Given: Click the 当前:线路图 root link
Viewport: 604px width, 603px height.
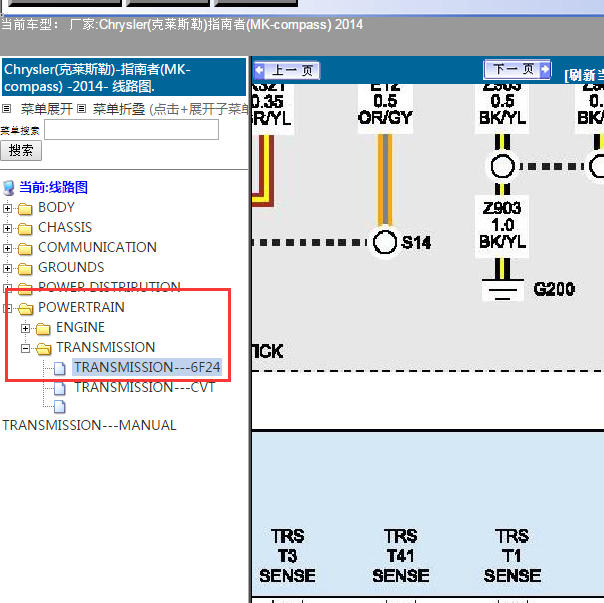Looking at the screenshot, I should (x=54, y=187).
